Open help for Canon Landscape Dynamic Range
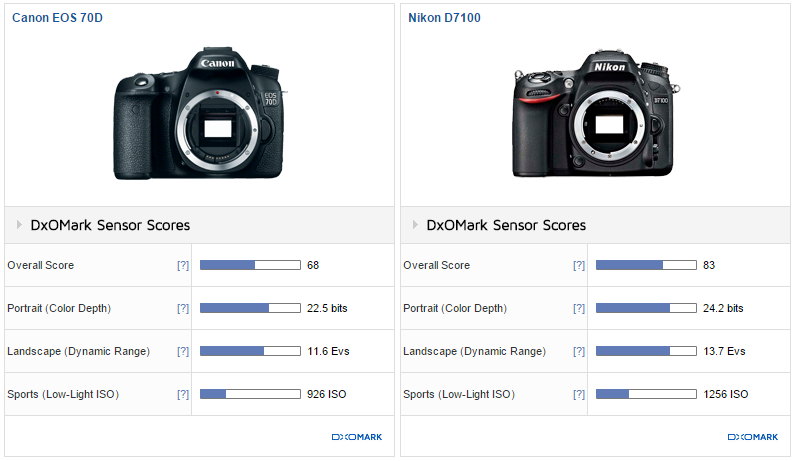795x461 pixels. [183, 351]
